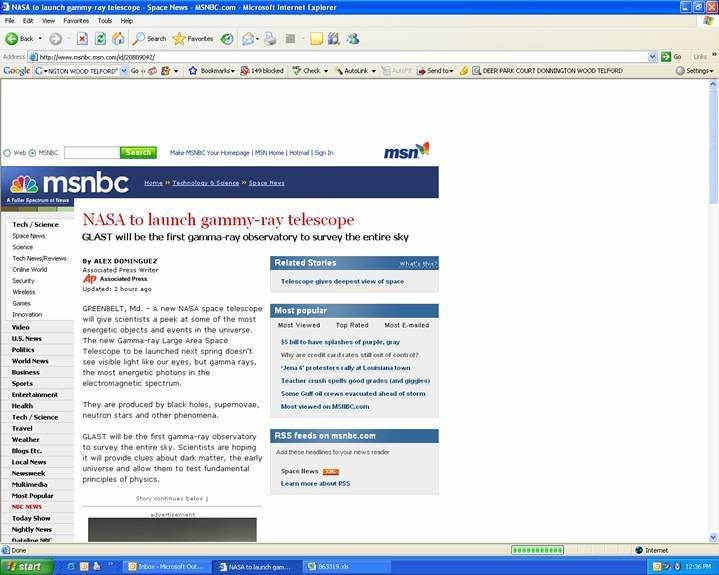The width and height of the screenshot is (719, 575).
Task: Click the Forward navigation arrow
Action: tap(55, 39)
